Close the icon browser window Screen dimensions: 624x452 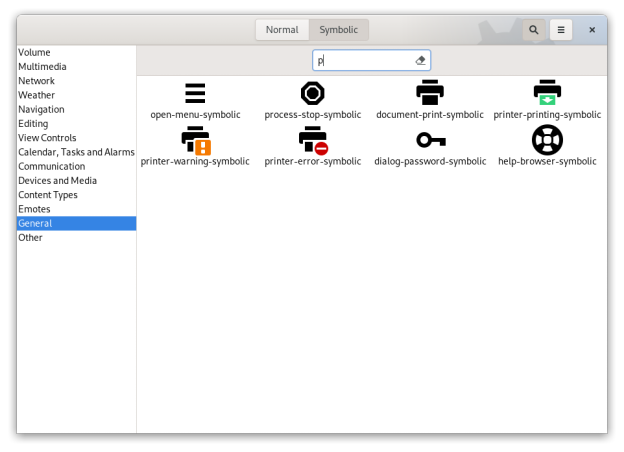coord(592,30)
